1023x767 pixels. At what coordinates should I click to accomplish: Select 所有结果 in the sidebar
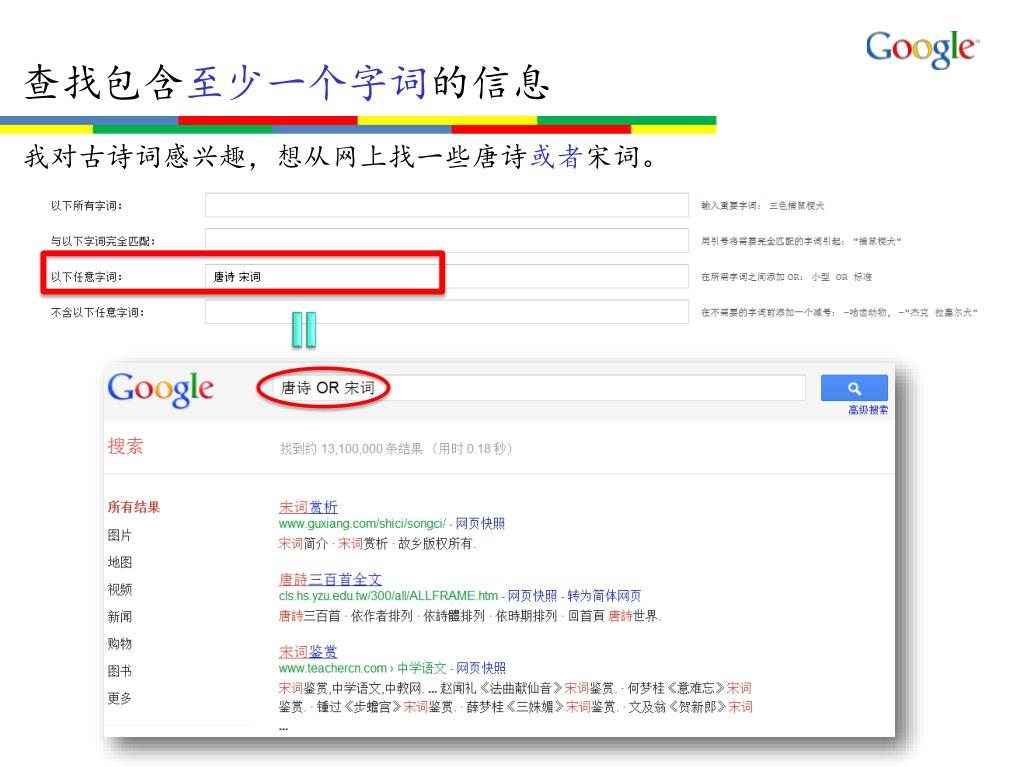click(134, 507)
